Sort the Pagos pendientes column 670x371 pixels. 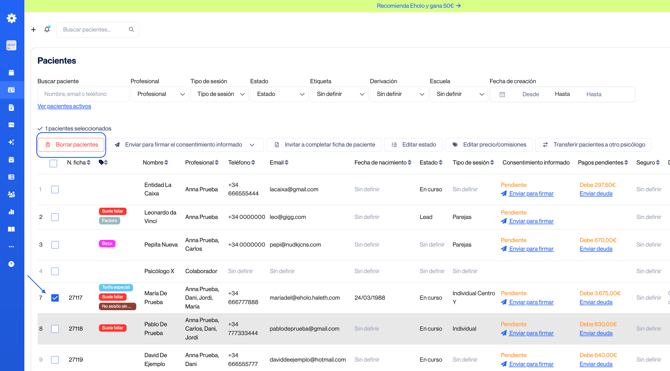pyautogui.click(x=602, y=162)
